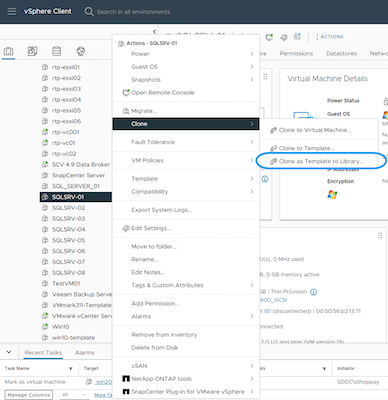The image size is (388, 400).
Task: Expand Power submenu
Action: (186, 54)
